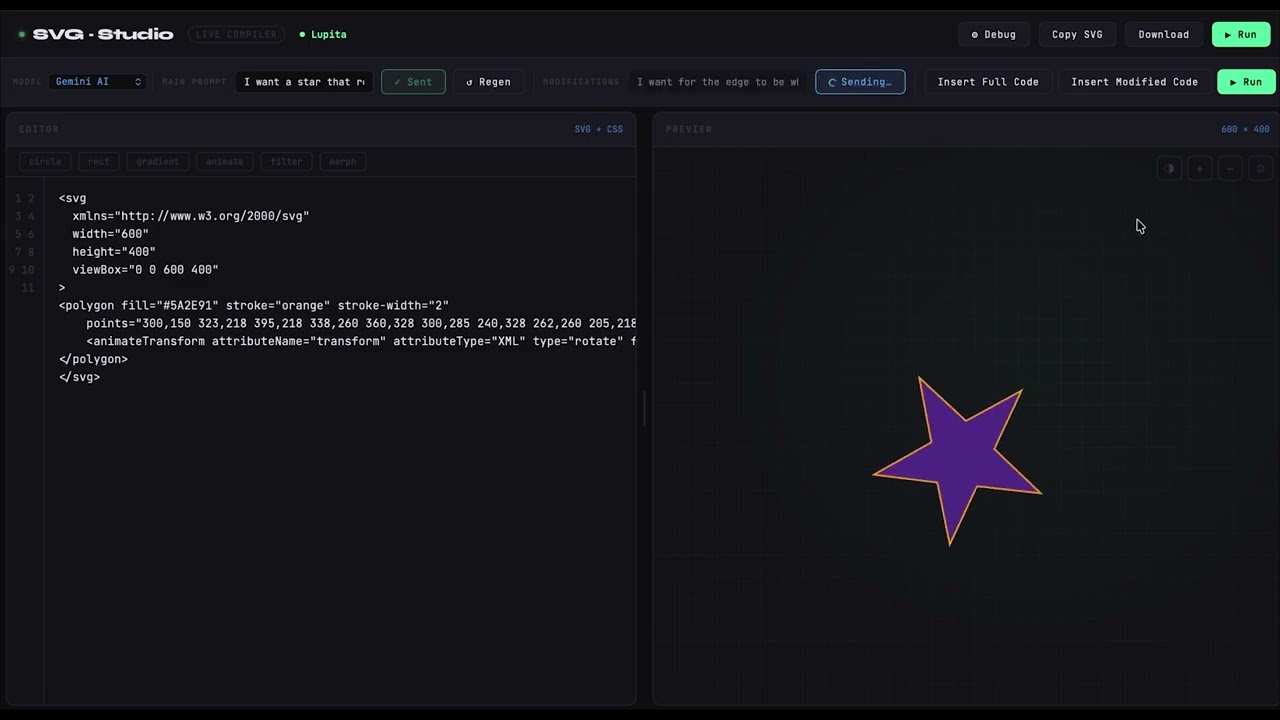The width and height of the screenshot is (1280, 720).
Task: Zoom out the preview with minus icon
Action: point(1230,169)
